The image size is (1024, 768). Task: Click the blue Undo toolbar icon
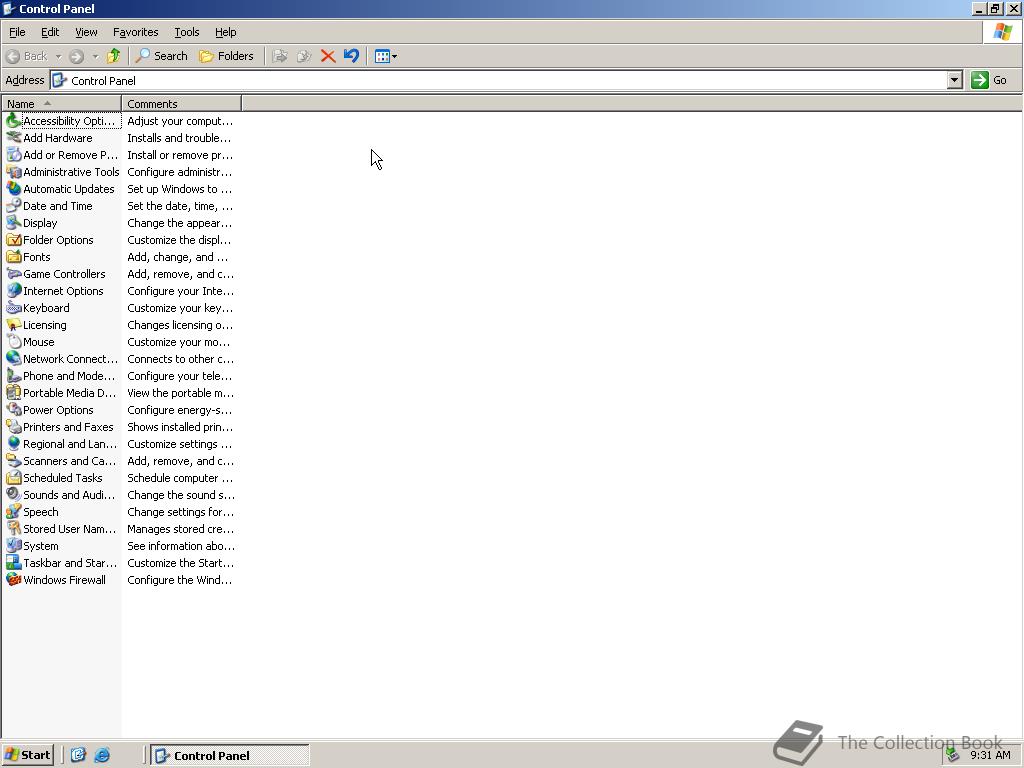[x=351, y=56]
